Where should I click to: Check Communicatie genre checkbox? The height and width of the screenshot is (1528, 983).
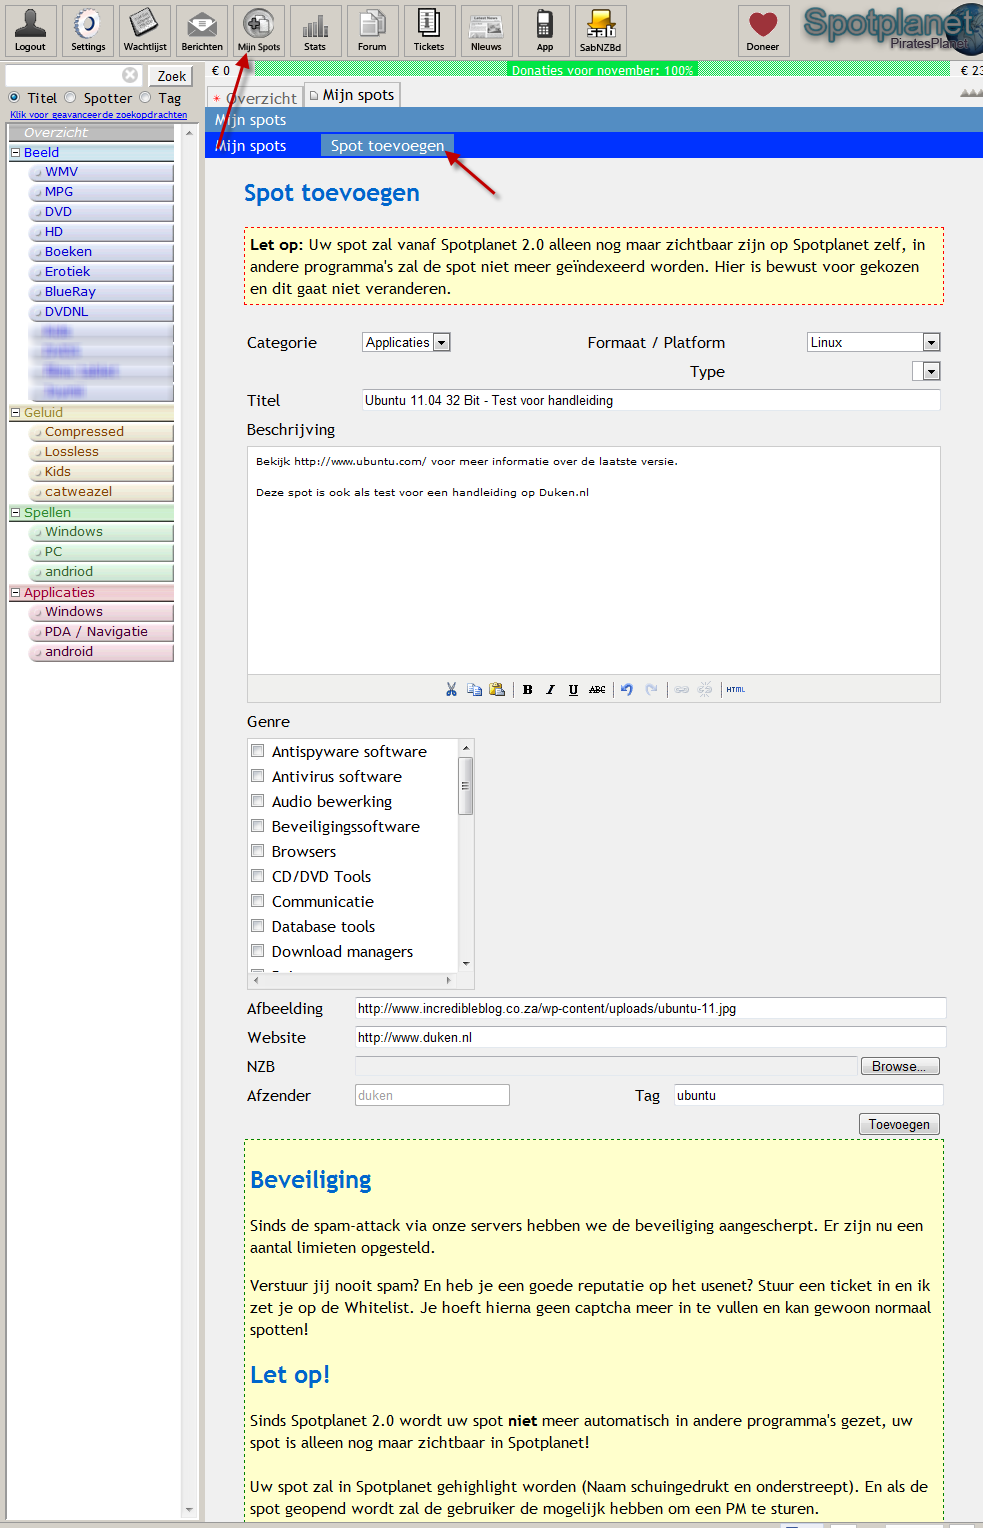(258, 900)
